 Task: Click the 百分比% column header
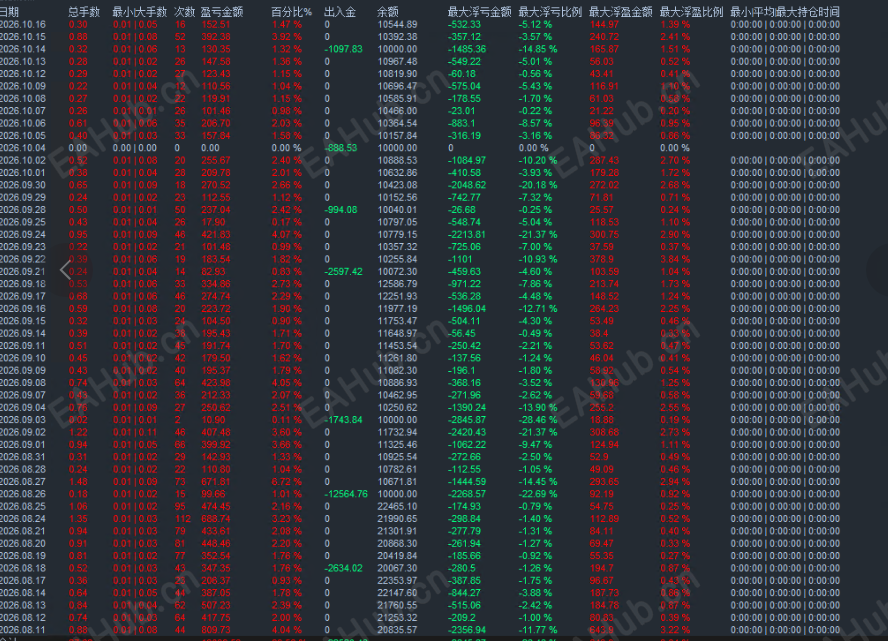(292, 12)
